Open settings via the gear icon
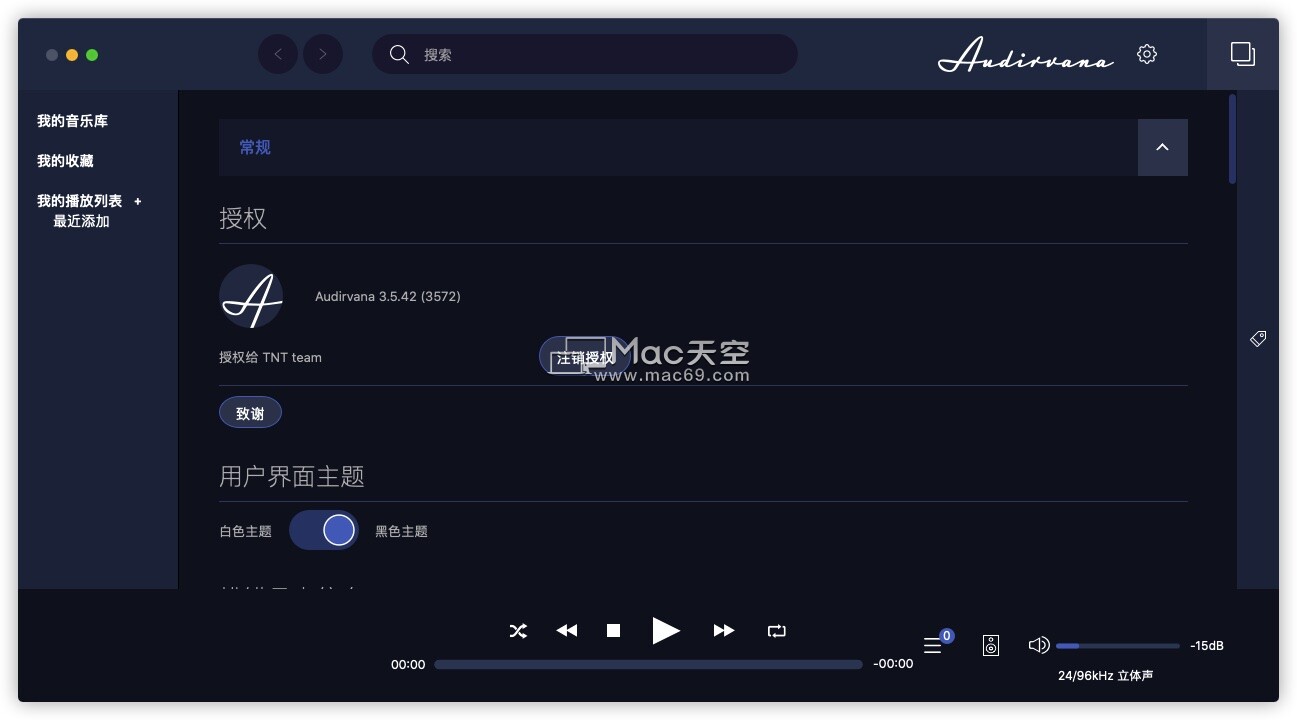 pos(1147,54)
